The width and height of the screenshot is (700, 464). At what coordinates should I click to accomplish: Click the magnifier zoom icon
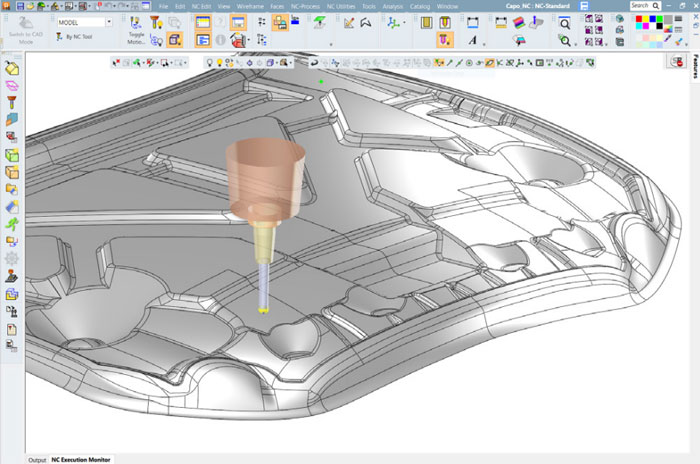tap(565, 23)
